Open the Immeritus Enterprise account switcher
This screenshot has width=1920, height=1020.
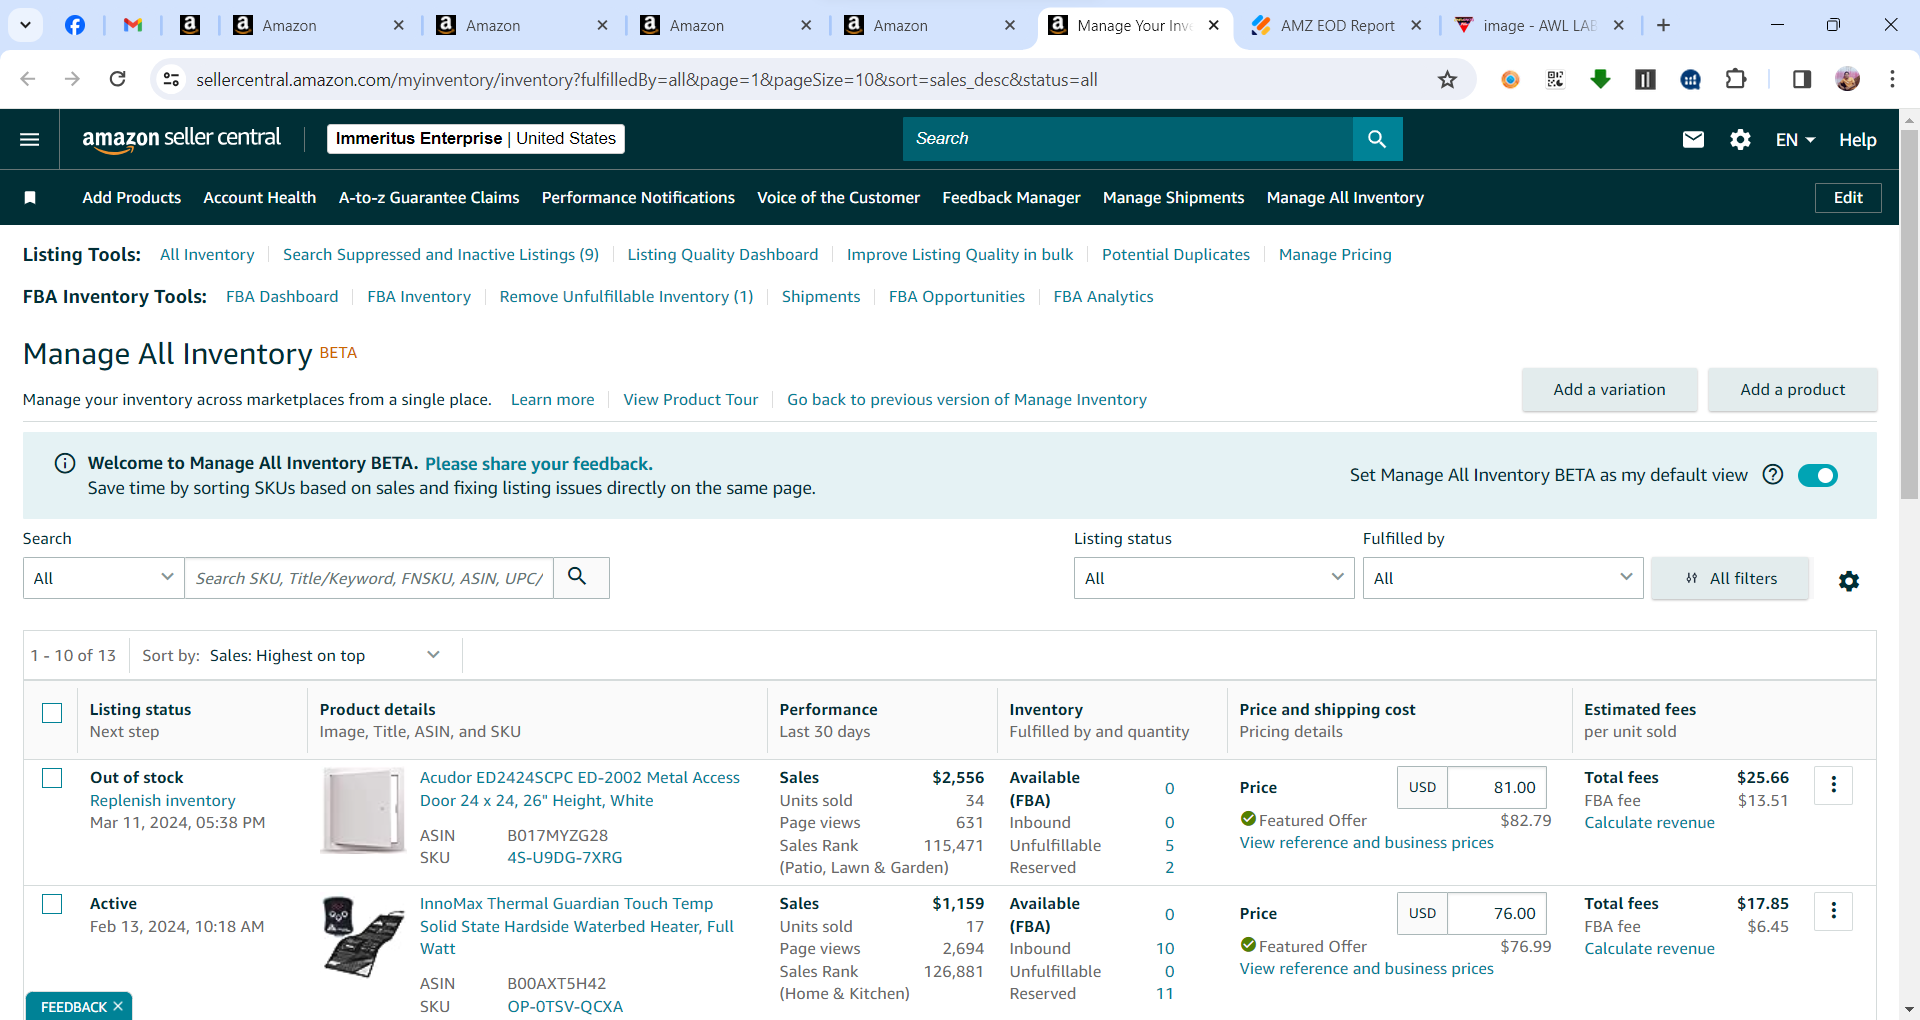tap(476, 139)
